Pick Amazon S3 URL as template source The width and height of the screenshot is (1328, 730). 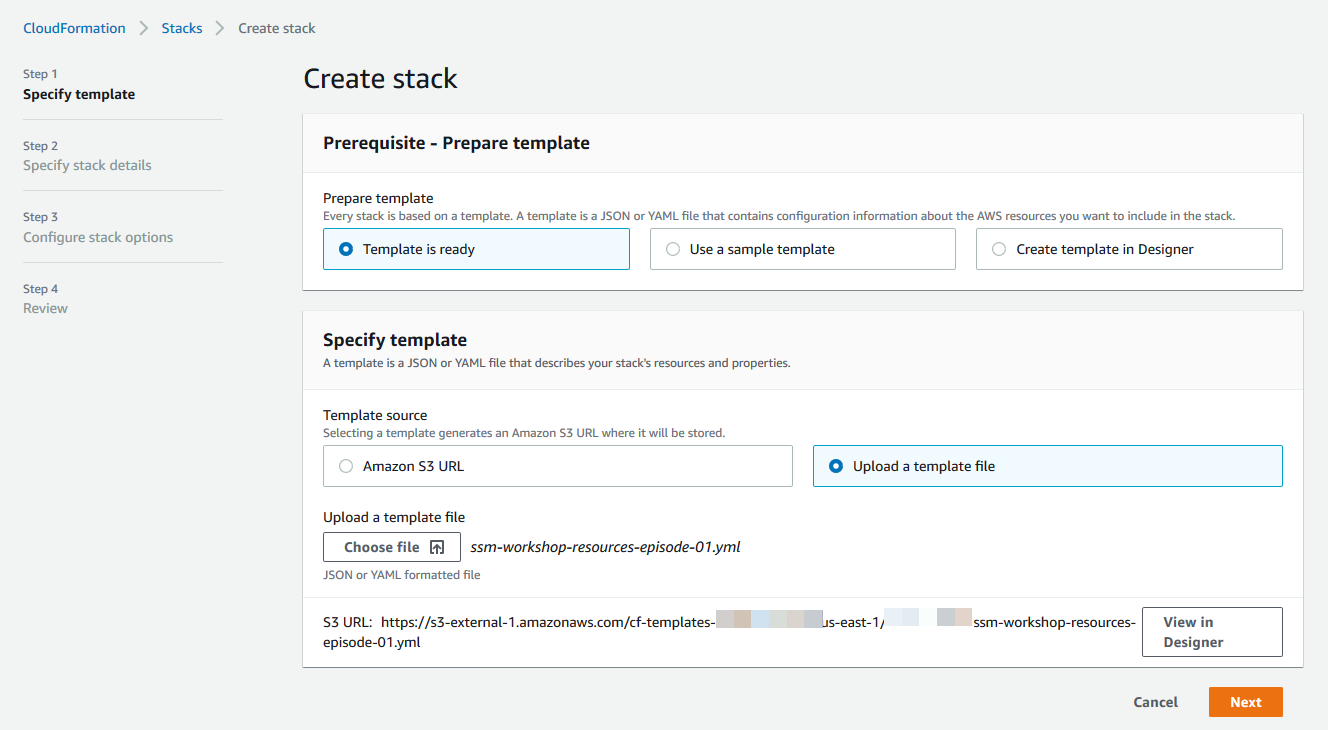(x=558, y=466)
